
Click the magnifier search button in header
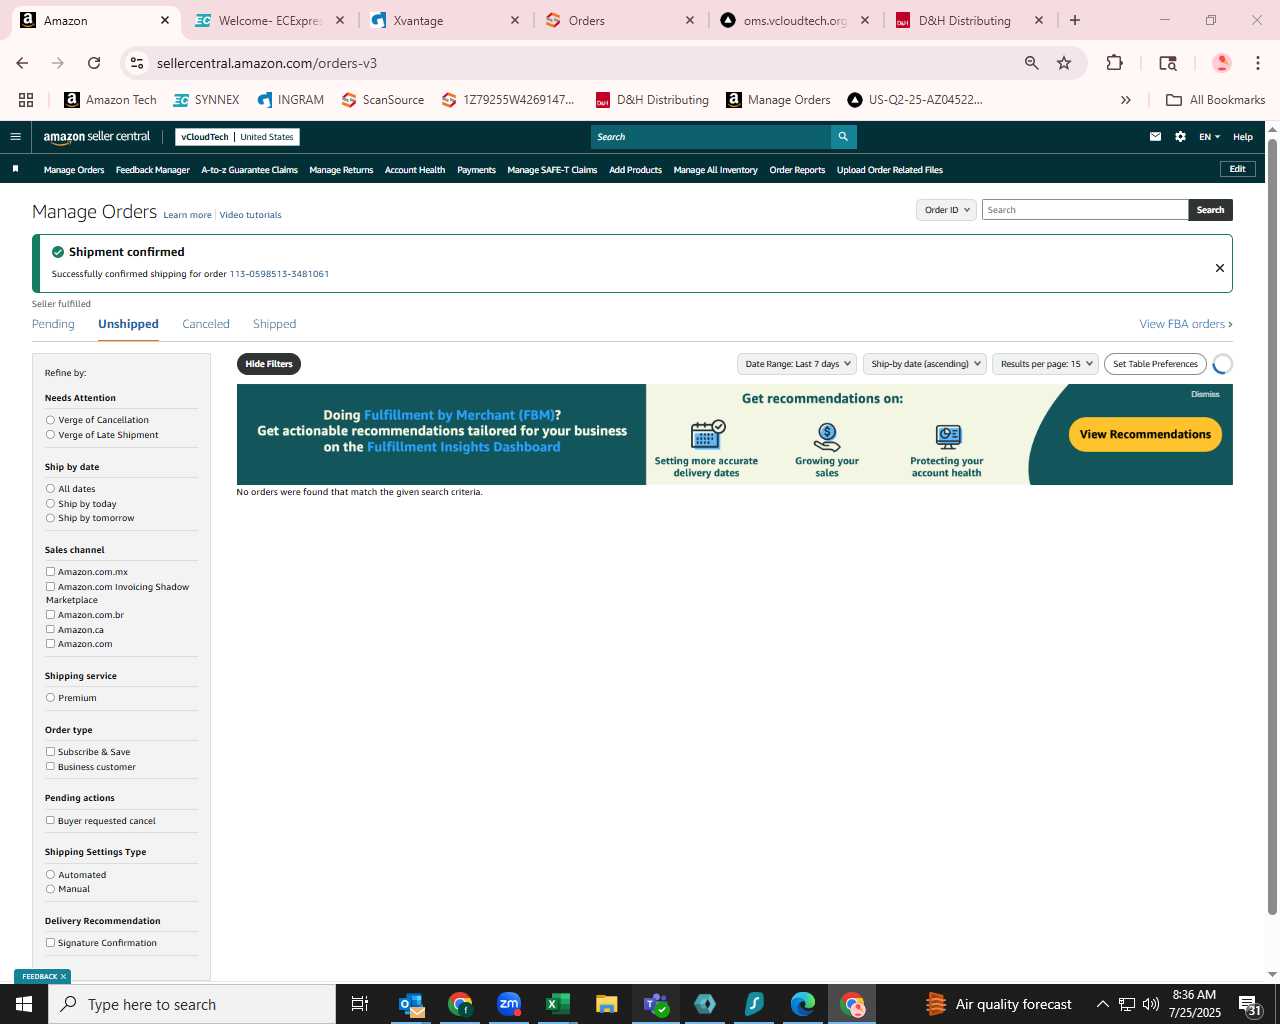click(843, 137)
